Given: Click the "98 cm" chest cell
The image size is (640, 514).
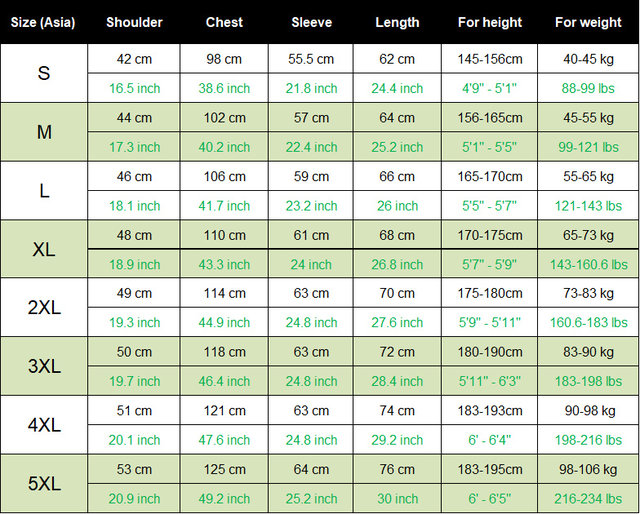Looking at the screenshot, I should click(x=224, y=59).
